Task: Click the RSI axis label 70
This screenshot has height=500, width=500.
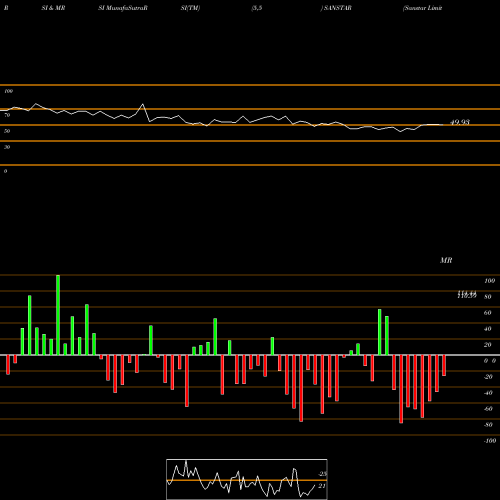Action: (x=7, y=115)
